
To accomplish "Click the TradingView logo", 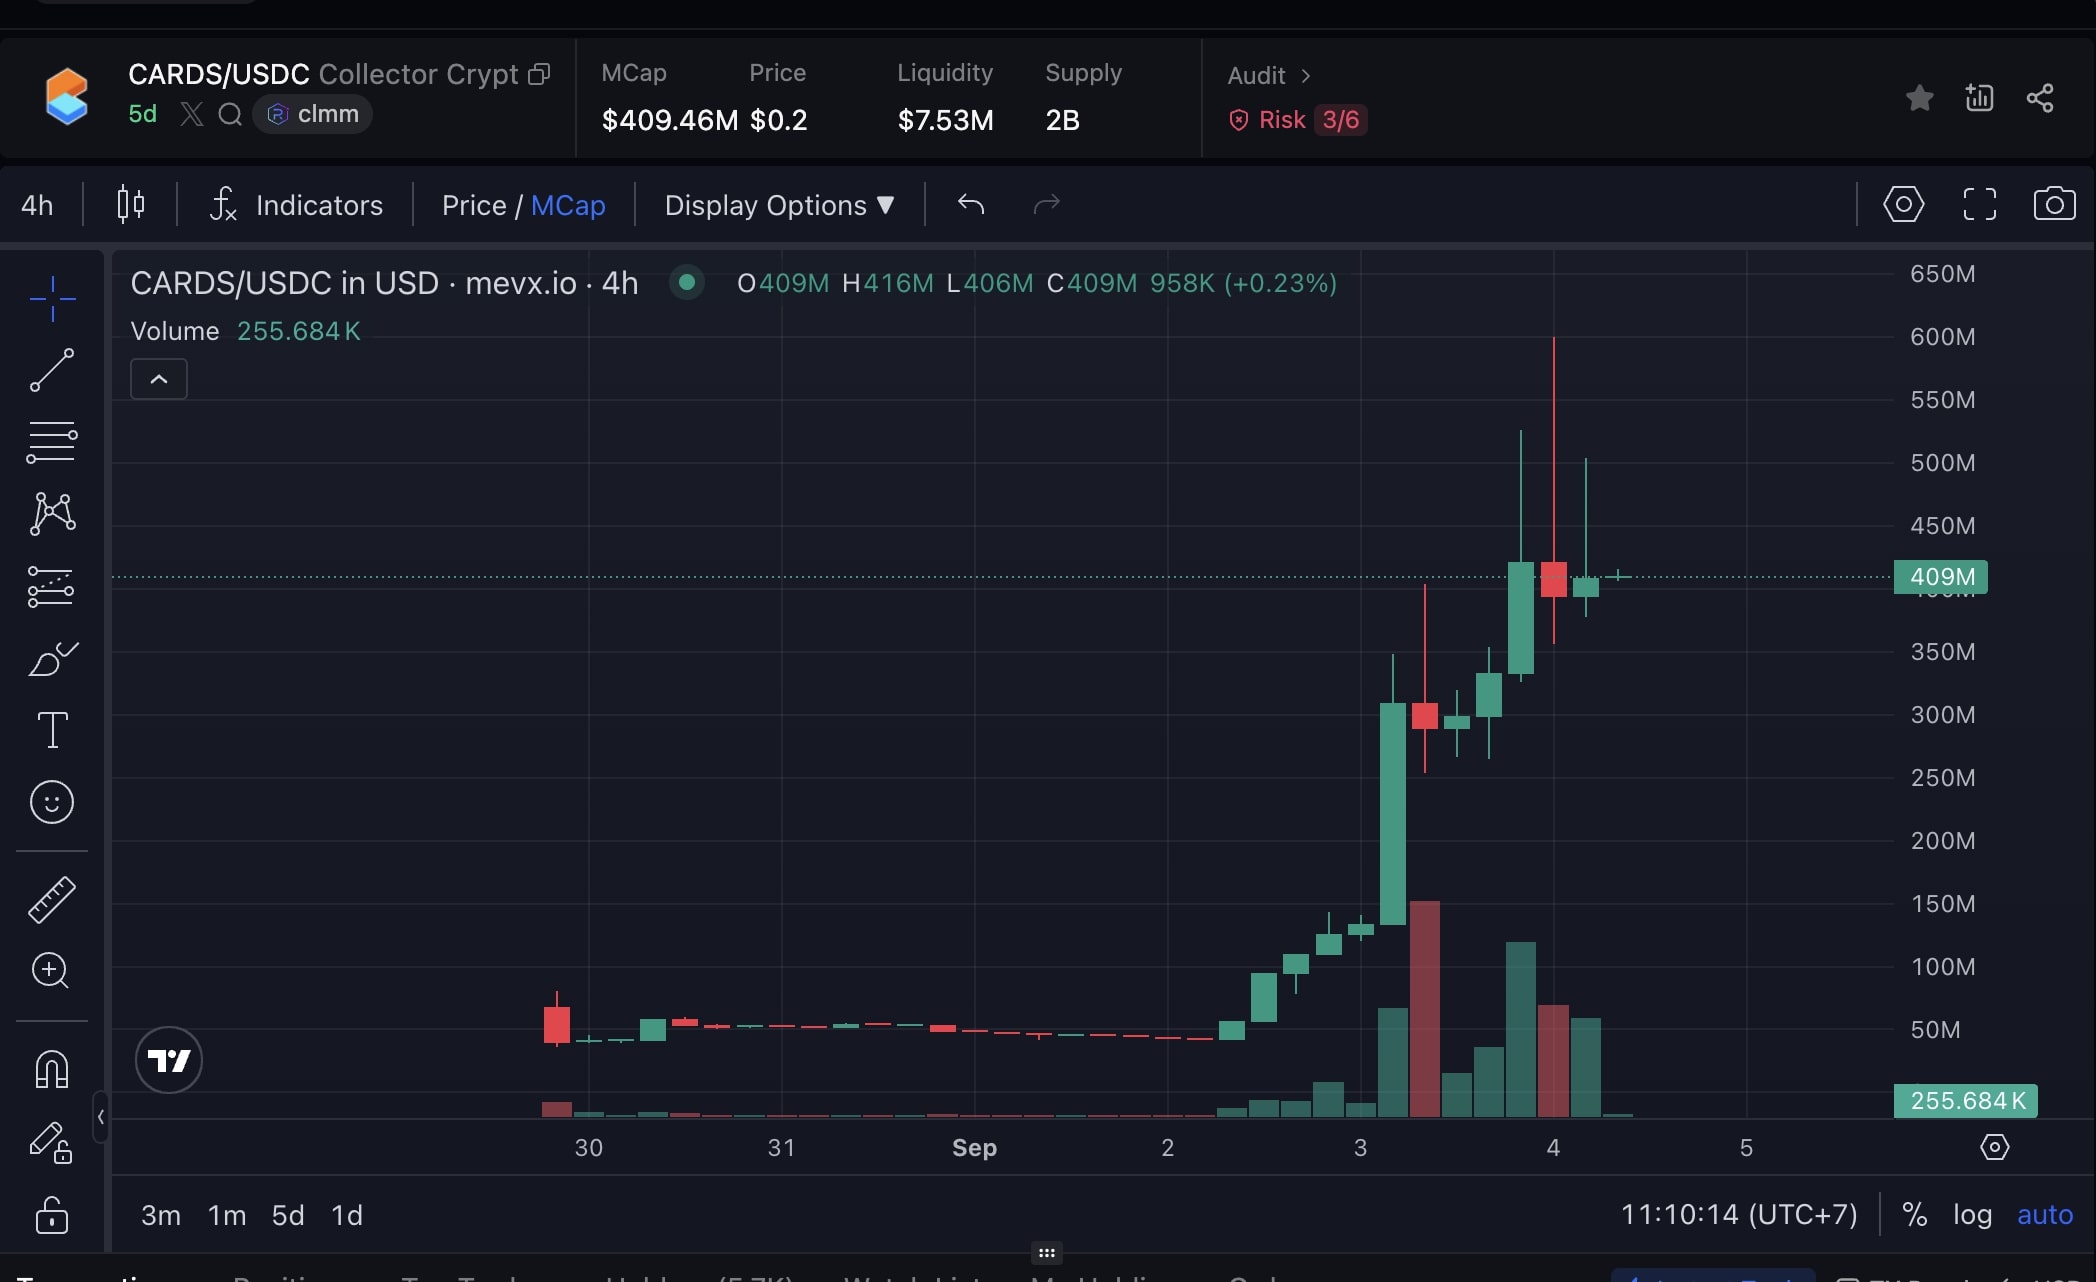I will coord(169,1060).
